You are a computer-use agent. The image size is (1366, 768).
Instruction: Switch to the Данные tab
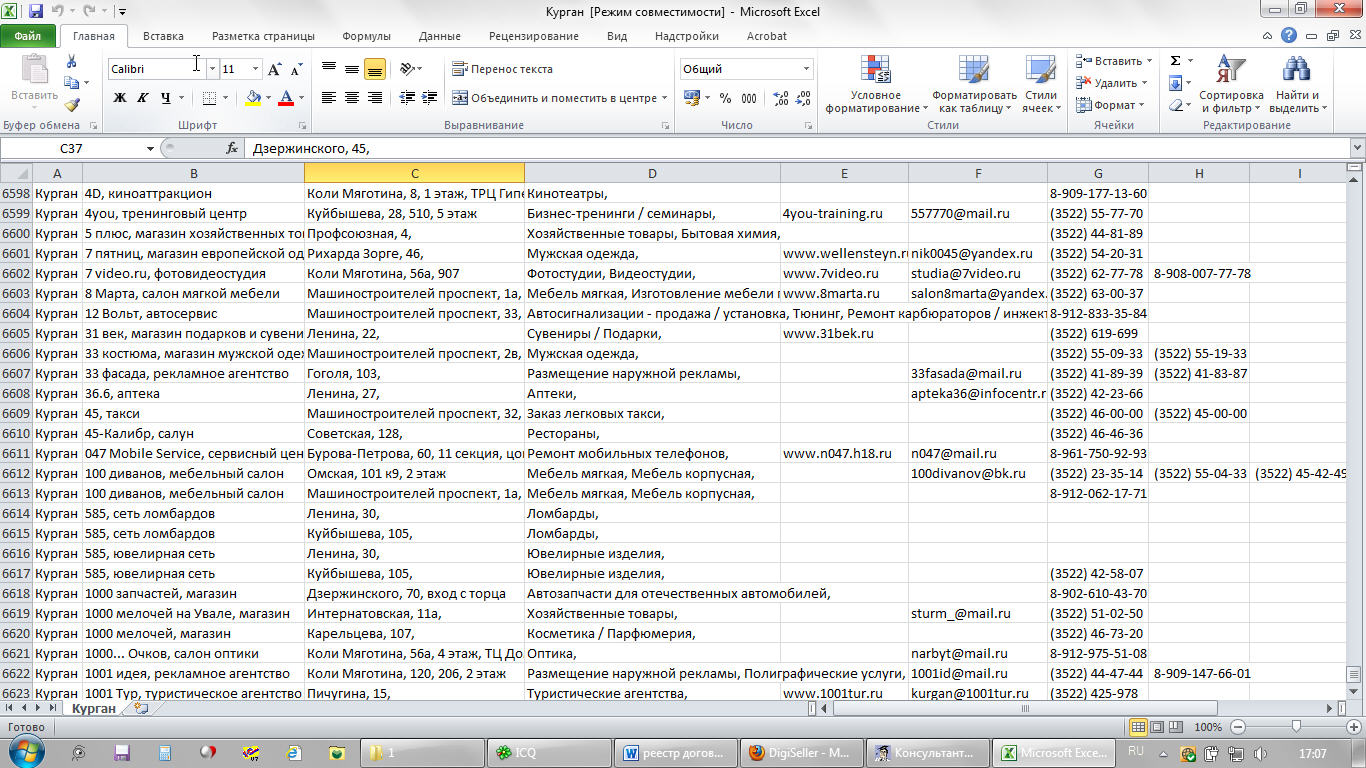[x=440, y=36]
